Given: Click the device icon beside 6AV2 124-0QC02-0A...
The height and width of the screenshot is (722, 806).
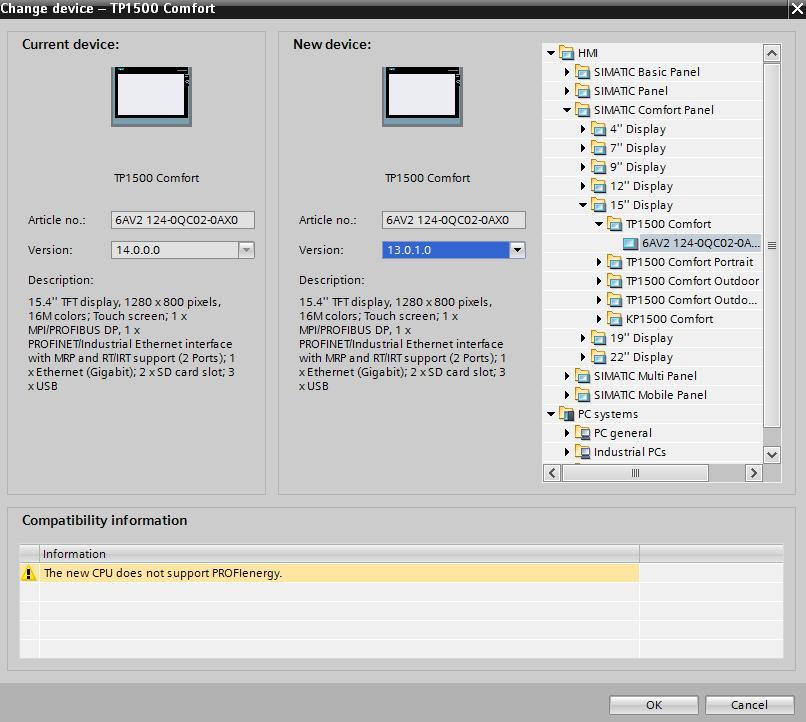Looking at the screenshot, I should click(x=631, y=243).
